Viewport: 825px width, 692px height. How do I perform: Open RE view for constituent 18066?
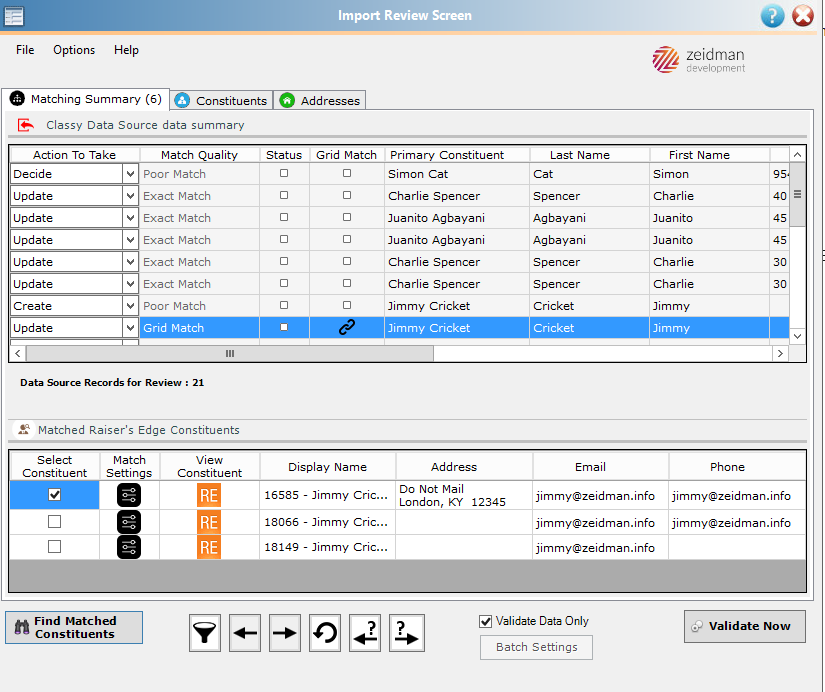[x=209, y=523]
